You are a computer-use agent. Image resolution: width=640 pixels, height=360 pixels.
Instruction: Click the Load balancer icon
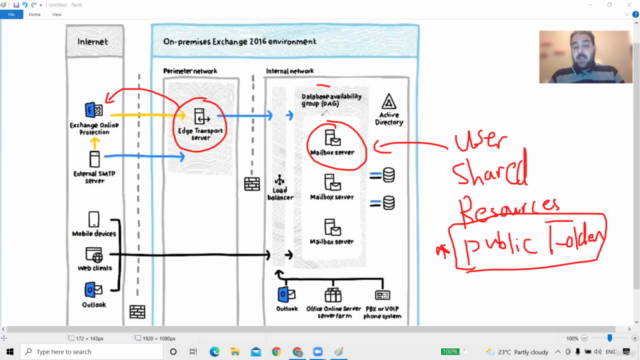click(280, 180)
